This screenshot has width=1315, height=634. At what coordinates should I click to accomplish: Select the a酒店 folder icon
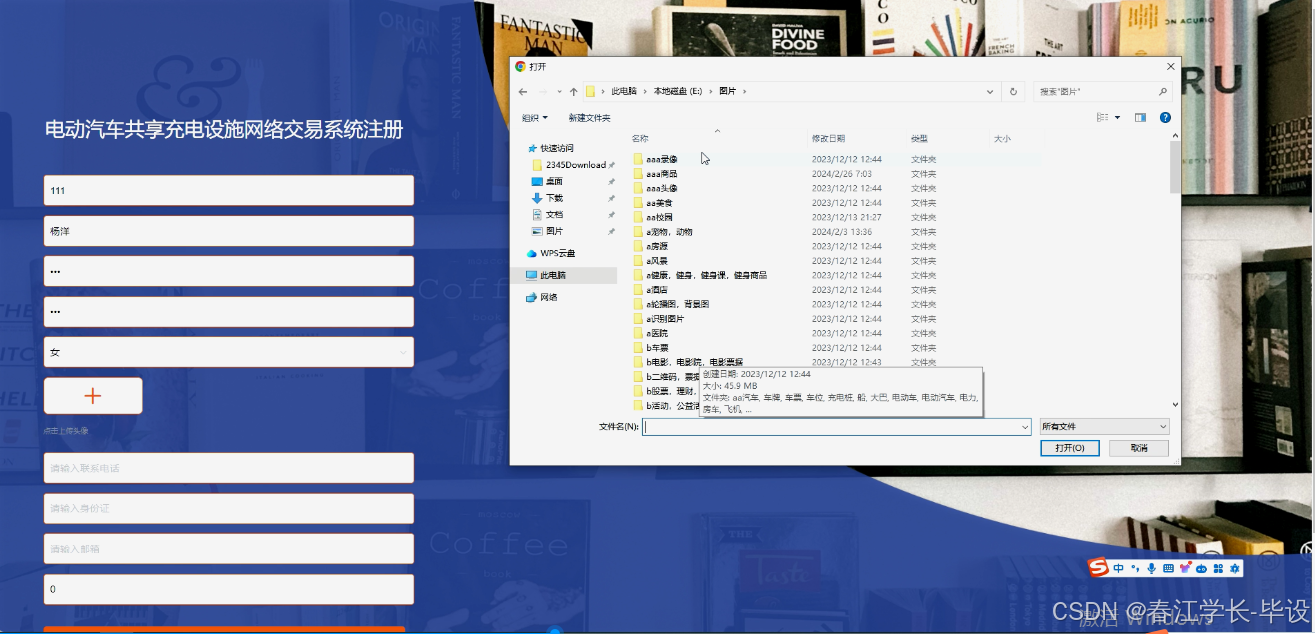(638, 290)
